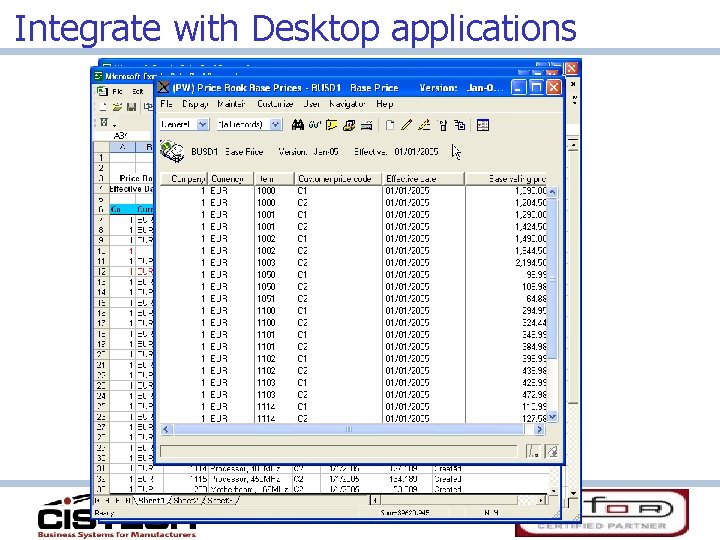Image resolution: width=720 pixels, height=540 pixels.
Task: Click the Item column header
Action: point(274,179)
